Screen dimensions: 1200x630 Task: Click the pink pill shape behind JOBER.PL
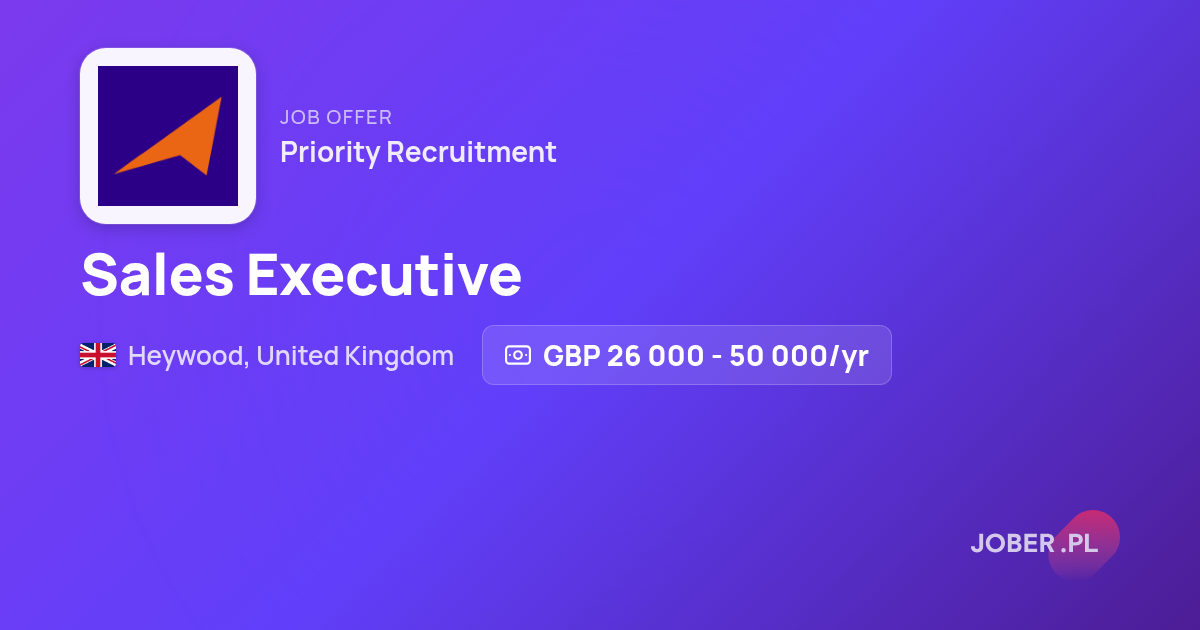pos(1084,544)
